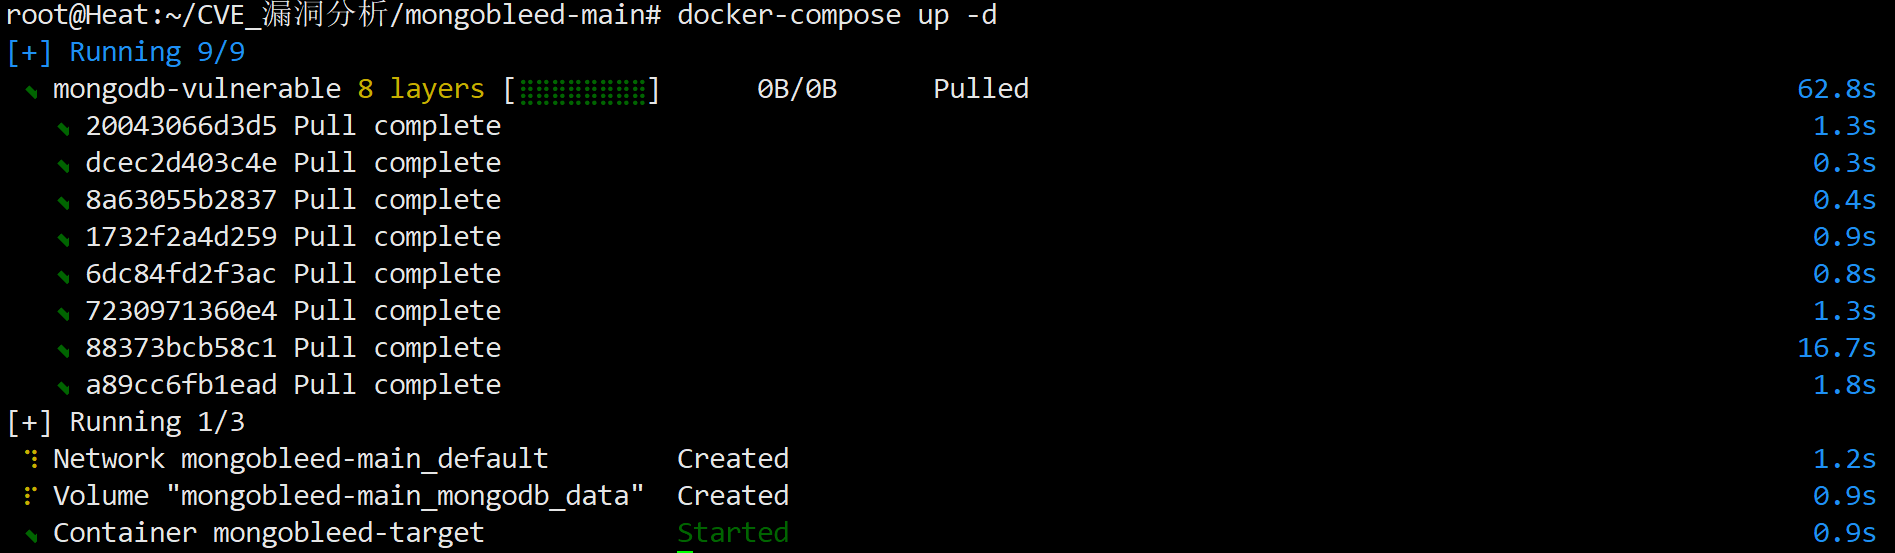Click the checkmark before layer dcec2d403c4e
This screenshot has width=1895, height=553.
pos(64,166)
